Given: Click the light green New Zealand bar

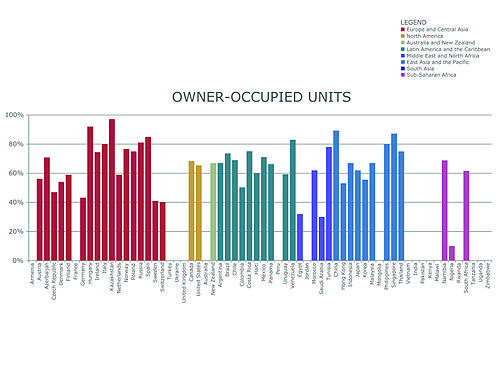Looking at the screenshot, I should tap(213, 212).
